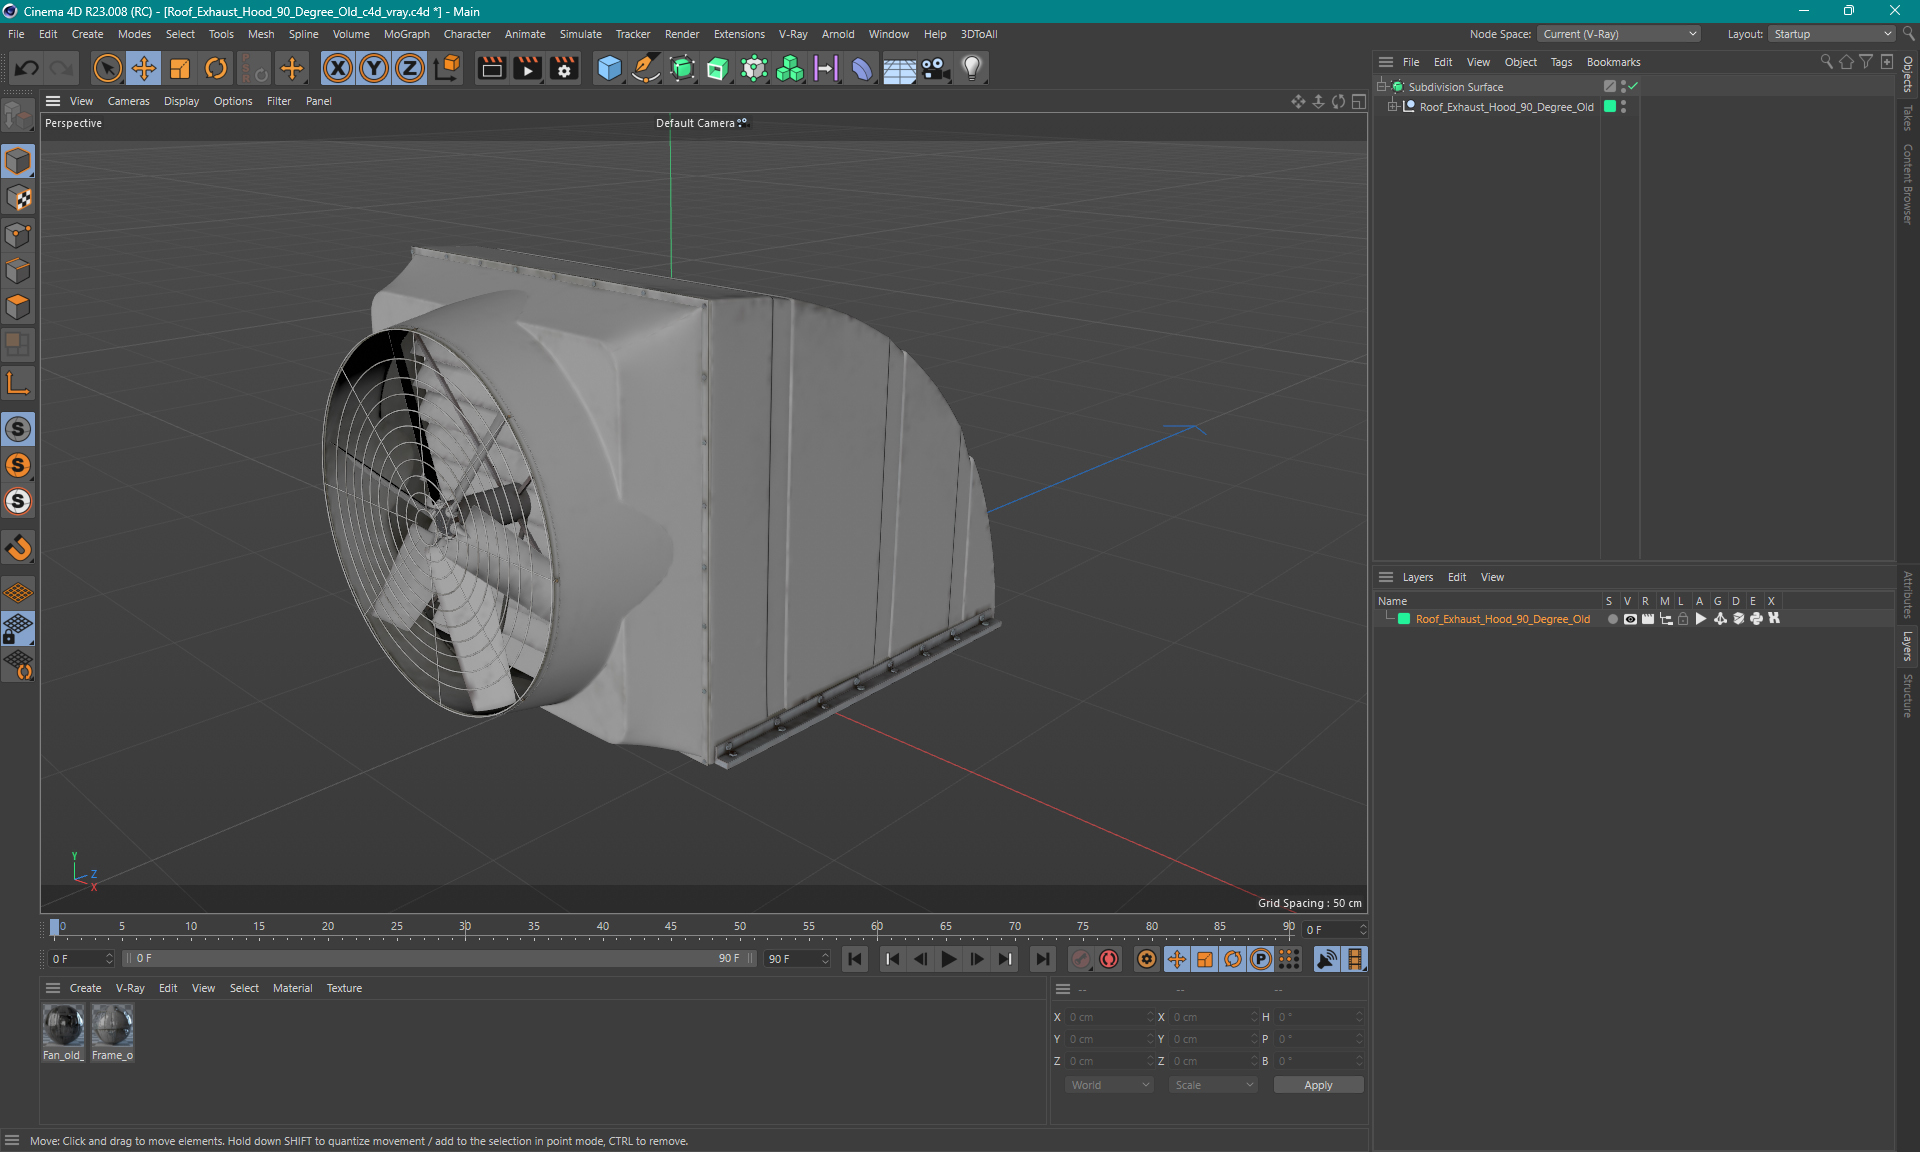Click frame 30 on timeline ruler
Image resolution: width=1920 pixels, height=1152 pixels.
(465, 927)
